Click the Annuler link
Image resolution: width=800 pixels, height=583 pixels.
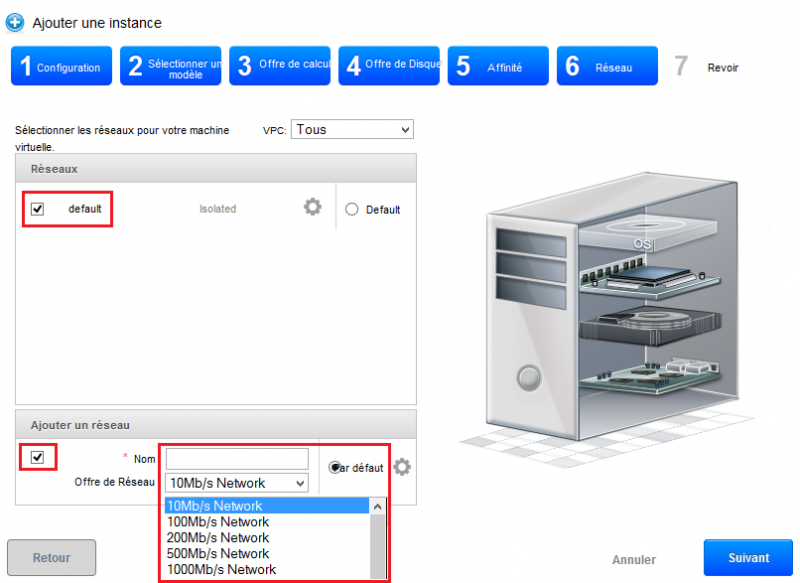tap(634, 560)
